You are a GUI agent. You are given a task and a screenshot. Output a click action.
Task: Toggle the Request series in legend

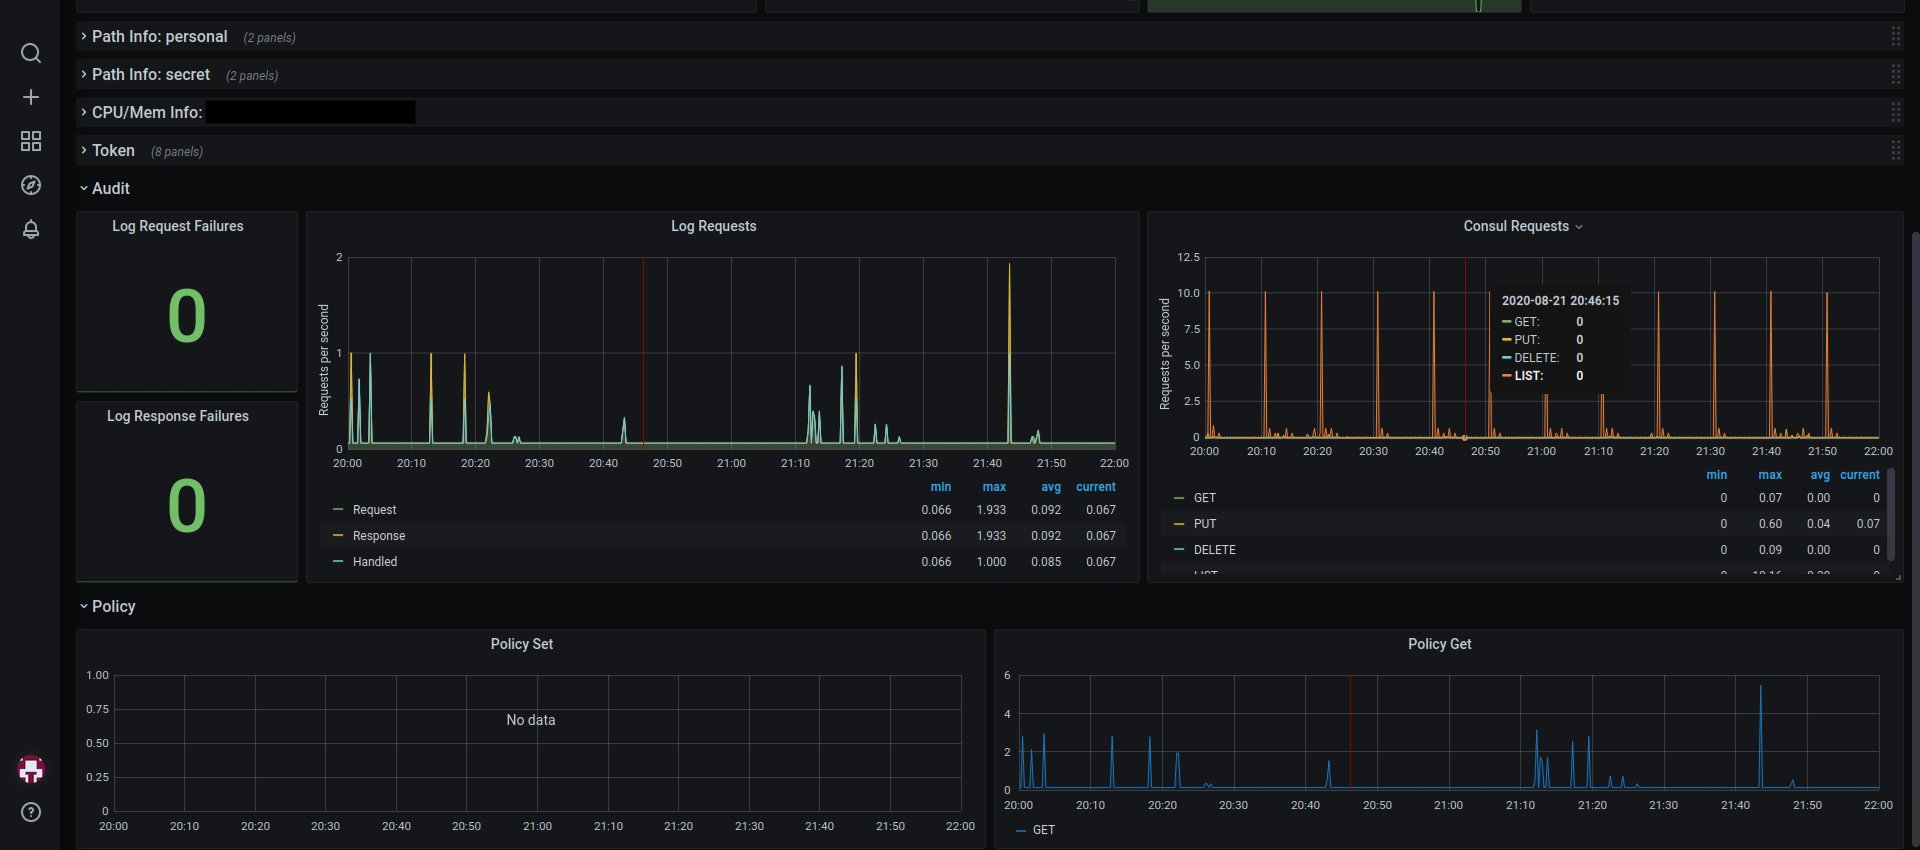click(x=374, y=510)
